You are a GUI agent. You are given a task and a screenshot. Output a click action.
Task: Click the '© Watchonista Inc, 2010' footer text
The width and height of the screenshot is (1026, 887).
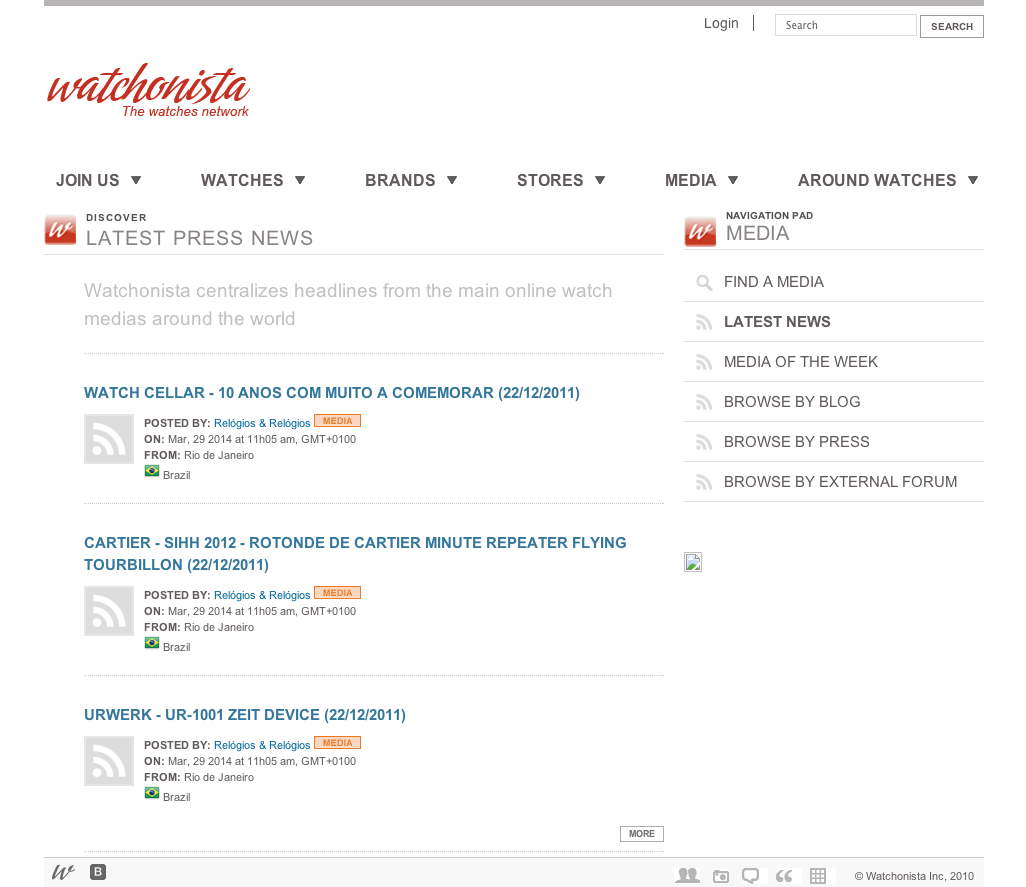pos(914,876)
